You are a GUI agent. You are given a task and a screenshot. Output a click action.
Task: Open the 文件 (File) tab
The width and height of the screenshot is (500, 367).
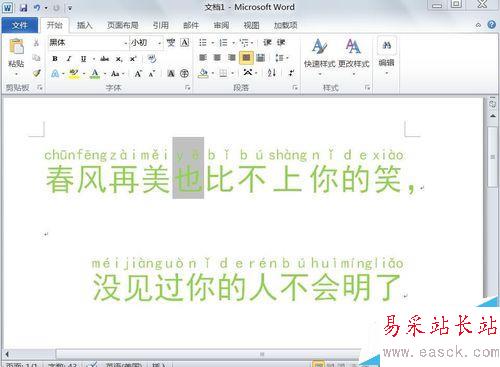[x=19, y=25]
